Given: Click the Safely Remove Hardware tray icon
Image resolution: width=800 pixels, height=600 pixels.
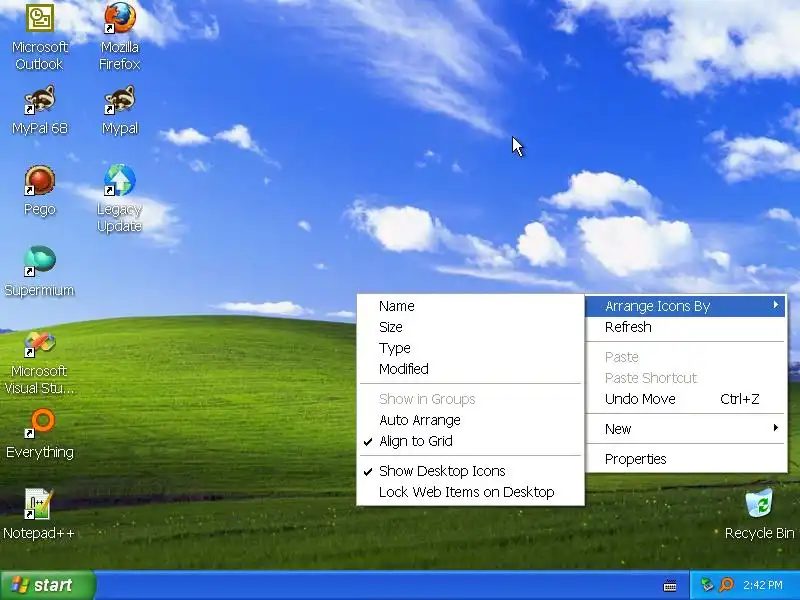Looking at the screenshot, I should pyautogui.click(x=707, y=585).
